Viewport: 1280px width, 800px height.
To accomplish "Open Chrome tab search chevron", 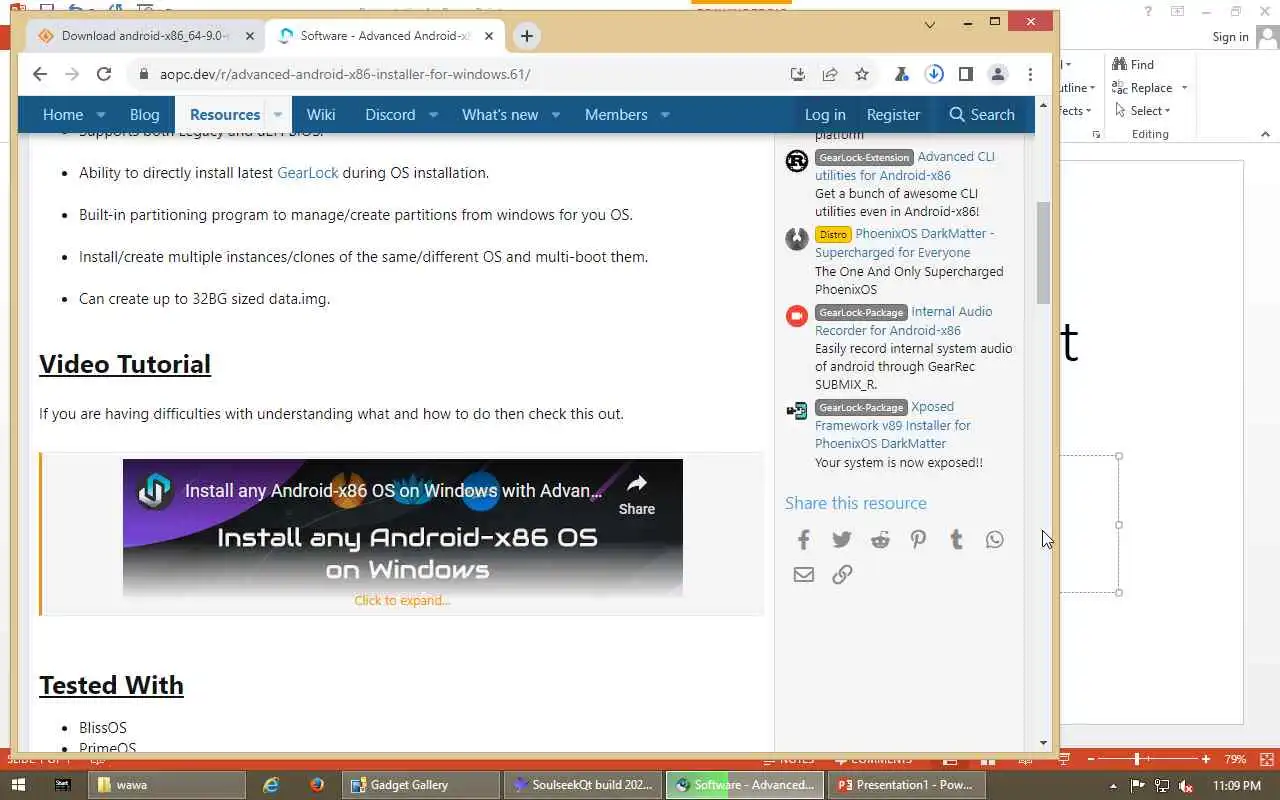I will tap(930, 24).
